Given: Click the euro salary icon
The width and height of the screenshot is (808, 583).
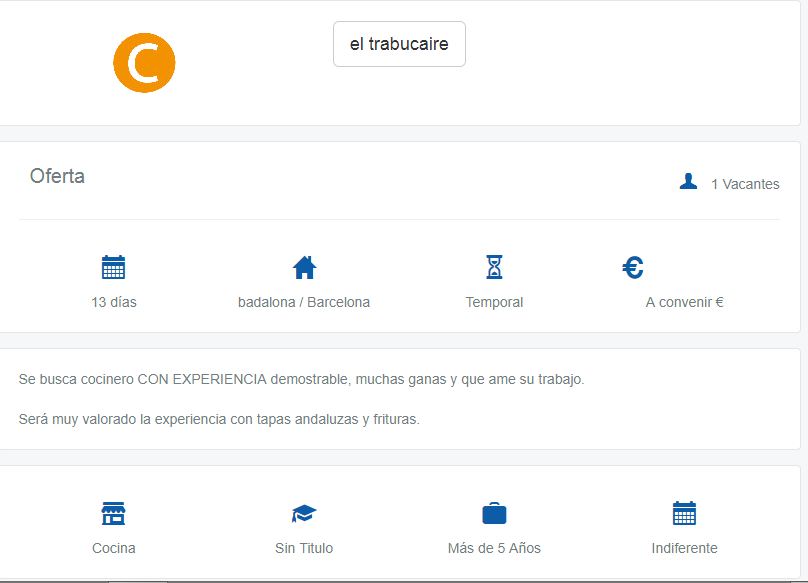Looking at the screenshot, I should 633,267.
